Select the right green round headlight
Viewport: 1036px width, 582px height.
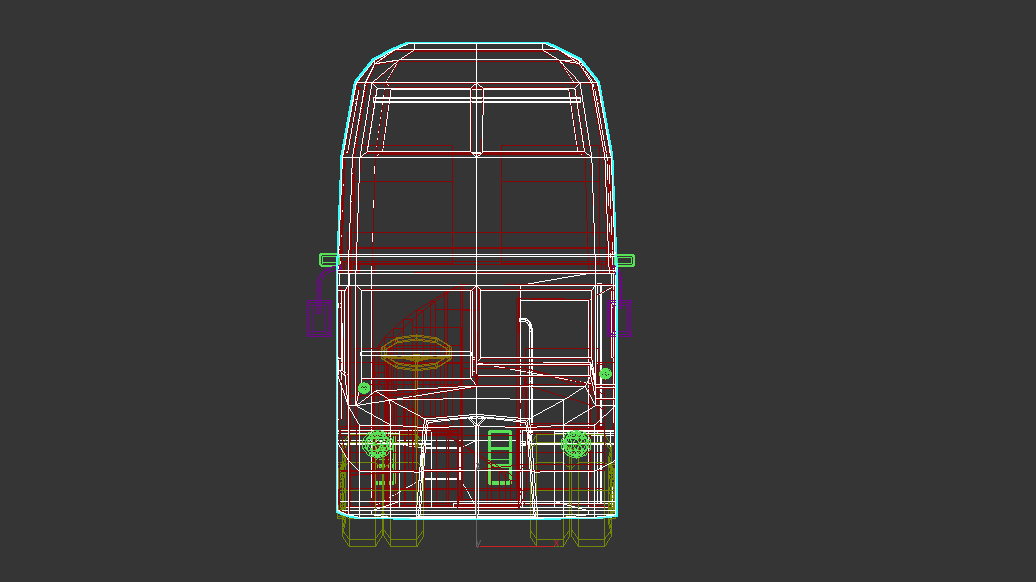point(575,445)
